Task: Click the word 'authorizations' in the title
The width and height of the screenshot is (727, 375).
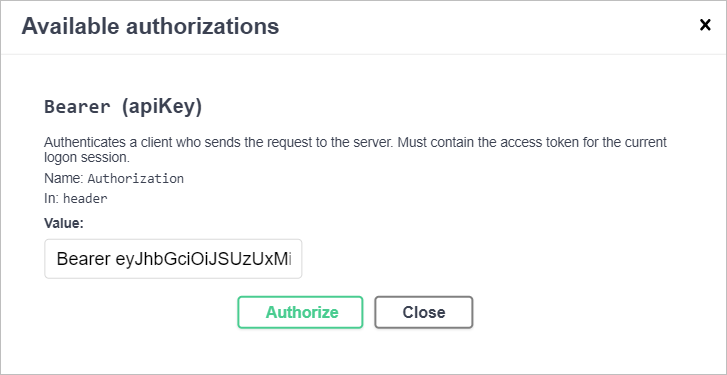Action: pos(203,26)
